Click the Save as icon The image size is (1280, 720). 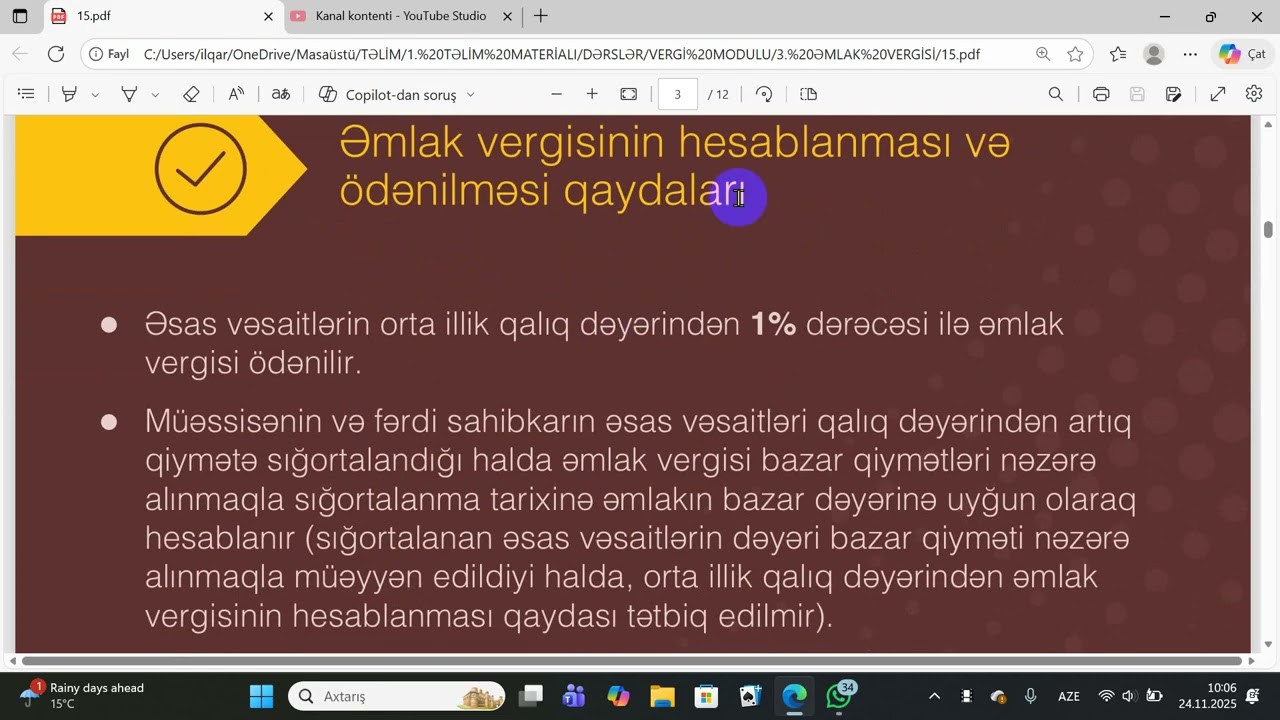[x=1174, y=94]
